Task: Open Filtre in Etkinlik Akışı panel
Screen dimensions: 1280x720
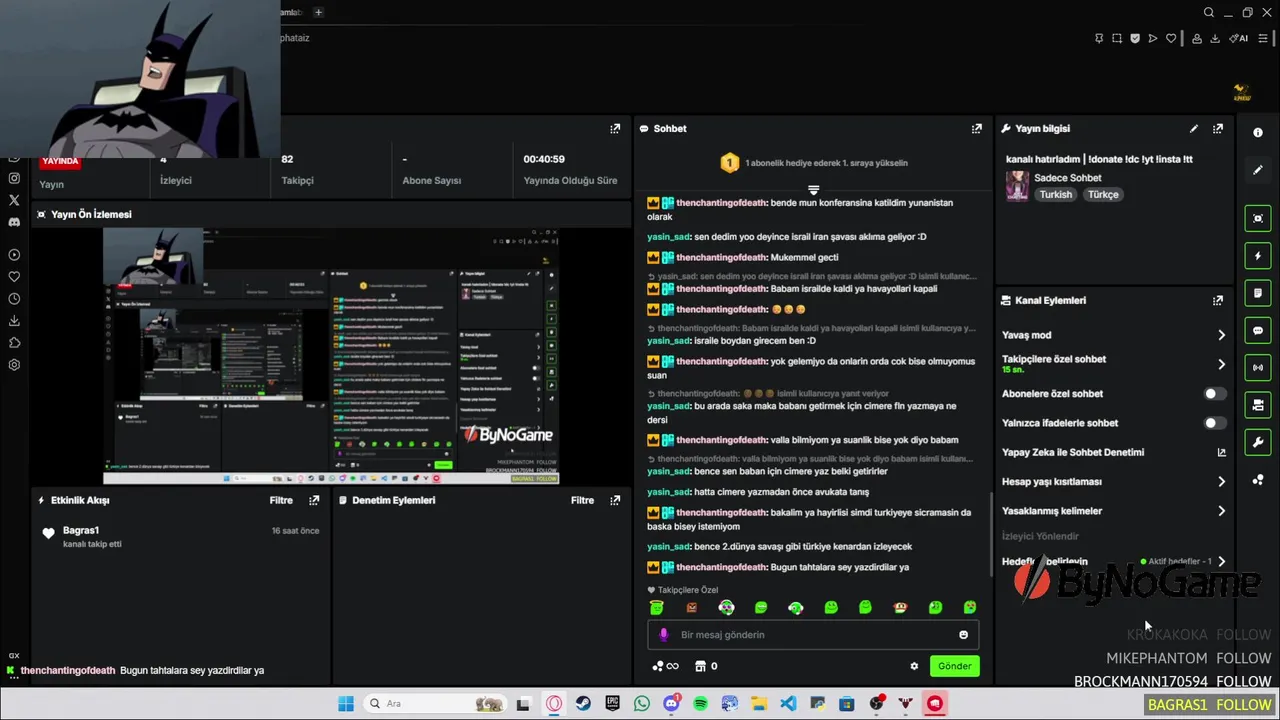Action: [x=281, y=500]
